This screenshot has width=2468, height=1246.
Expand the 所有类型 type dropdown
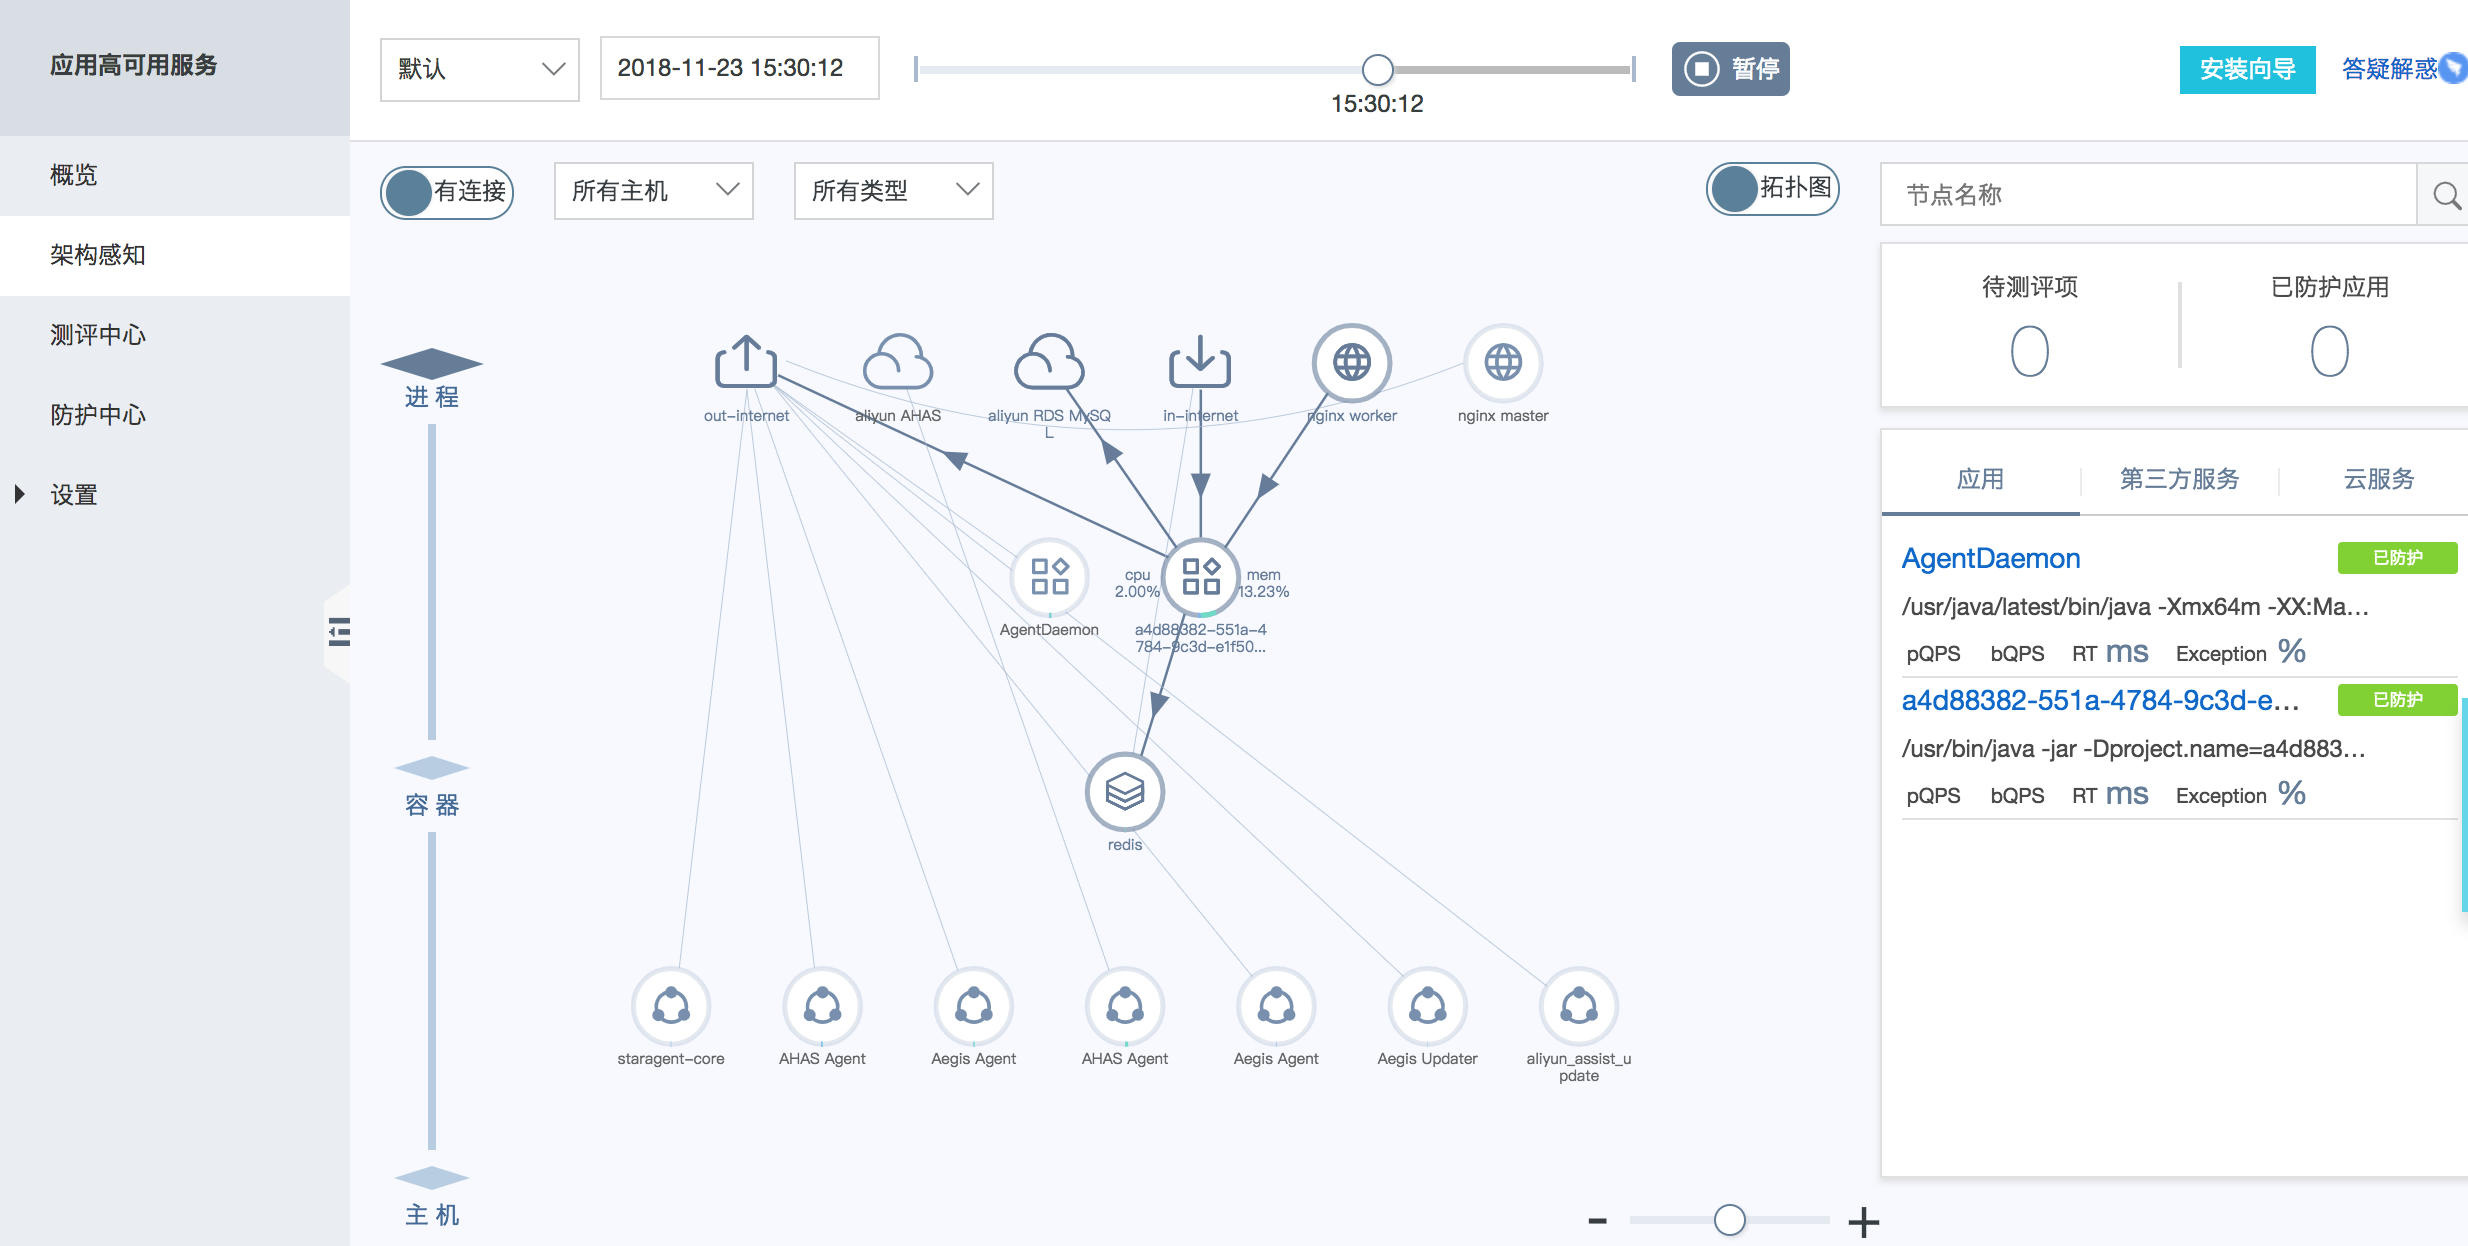pyautogui.click(x=893, y=191)
